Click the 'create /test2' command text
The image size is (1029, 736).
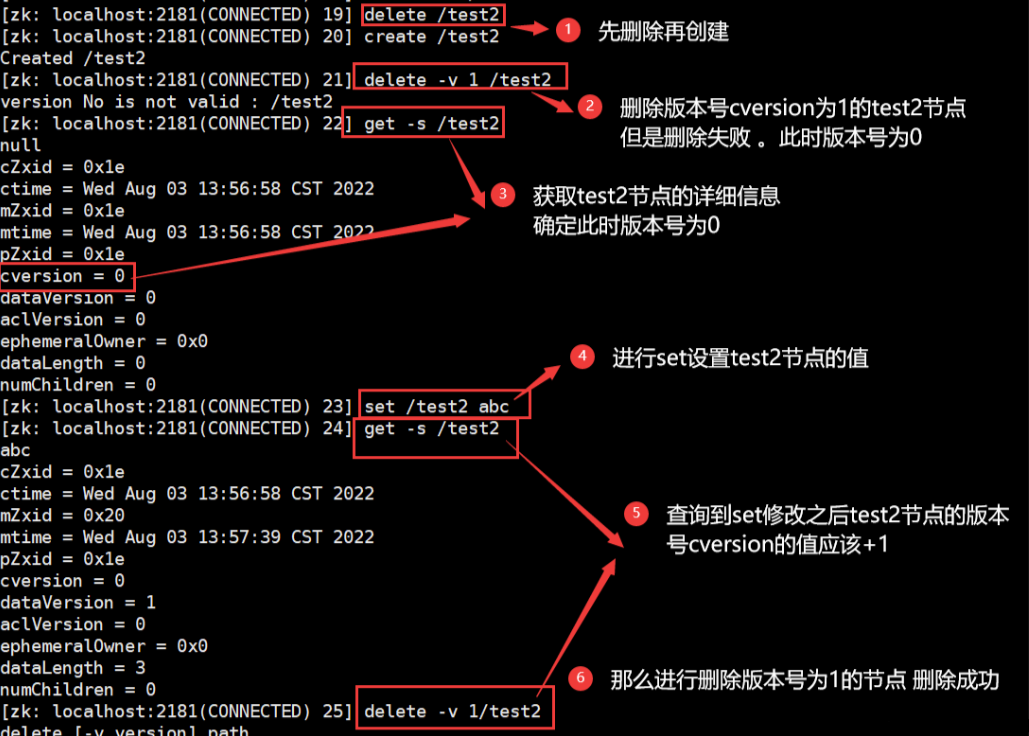[x=431, y=37]
